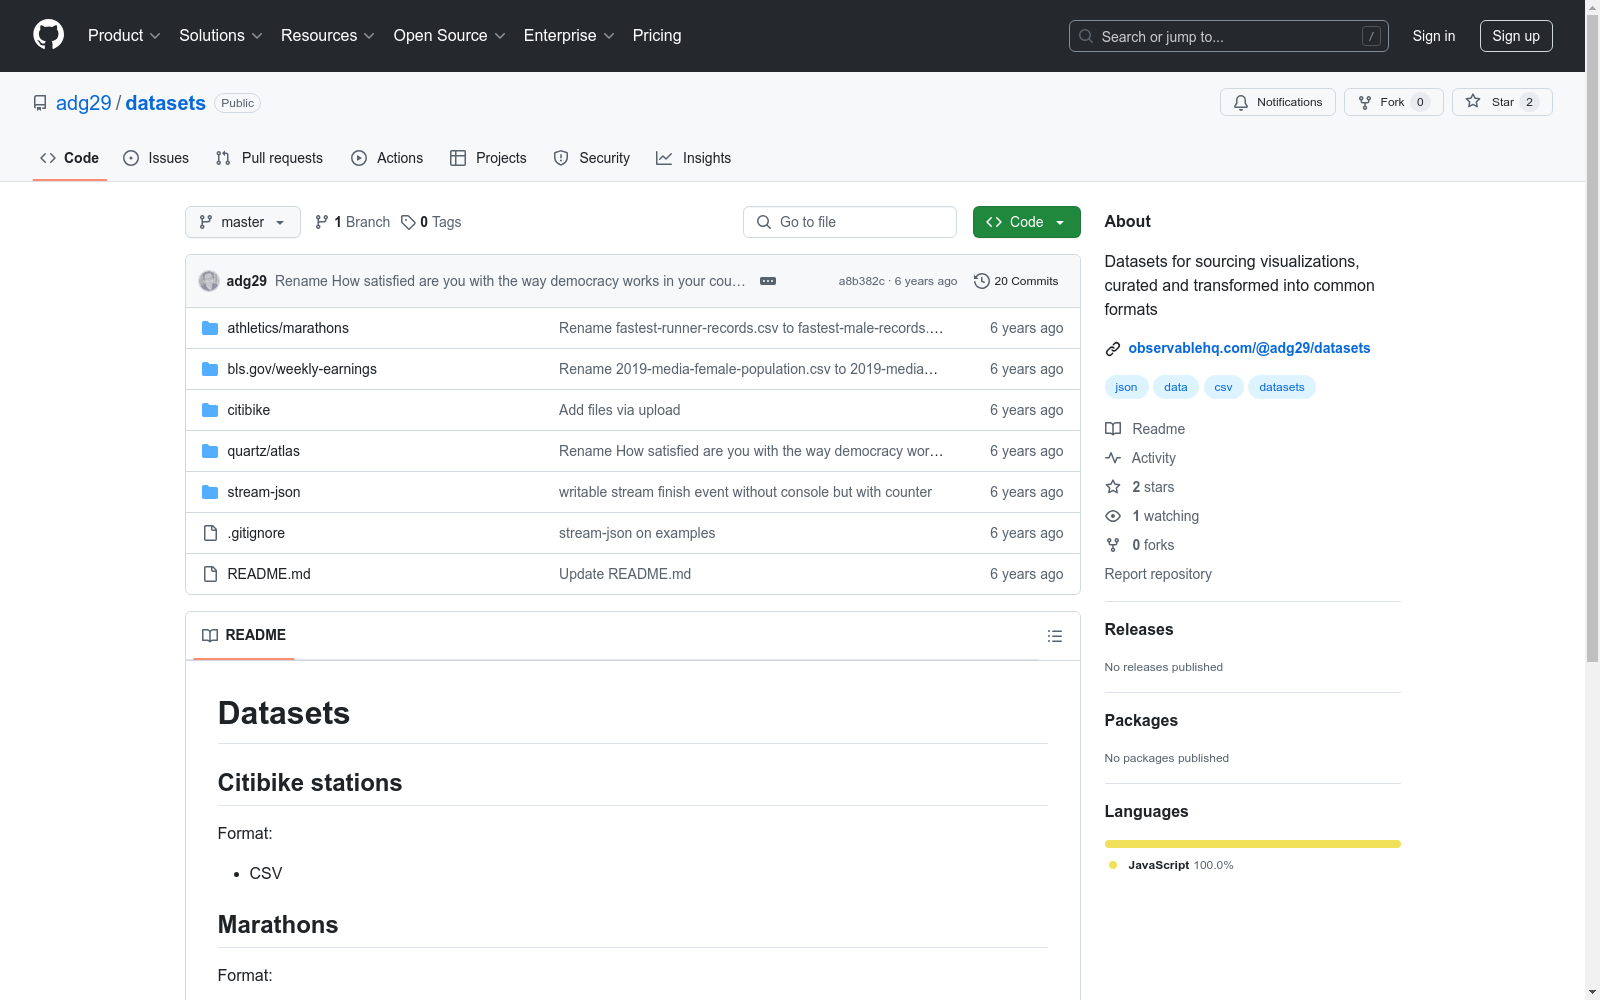1600x1000 pixels.
Task: Open the Resources dropdown
Action: [x=328, y=36]
